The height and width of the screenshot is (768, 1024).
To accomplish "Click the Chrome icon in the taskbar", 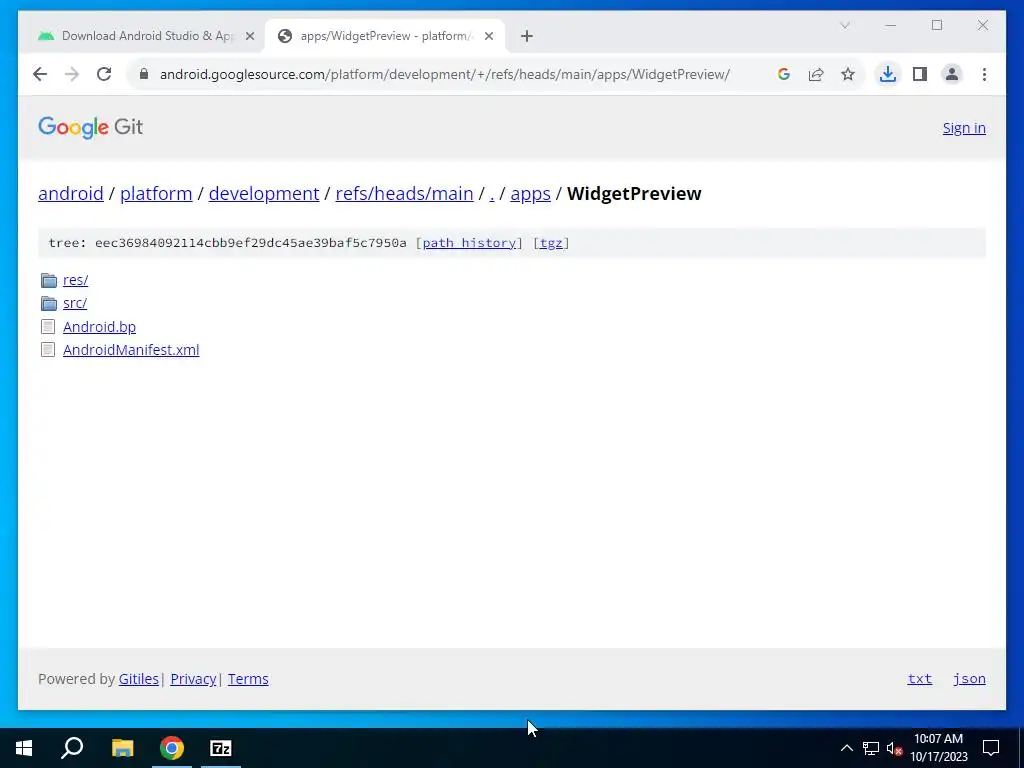I will (x=172, y=748).
